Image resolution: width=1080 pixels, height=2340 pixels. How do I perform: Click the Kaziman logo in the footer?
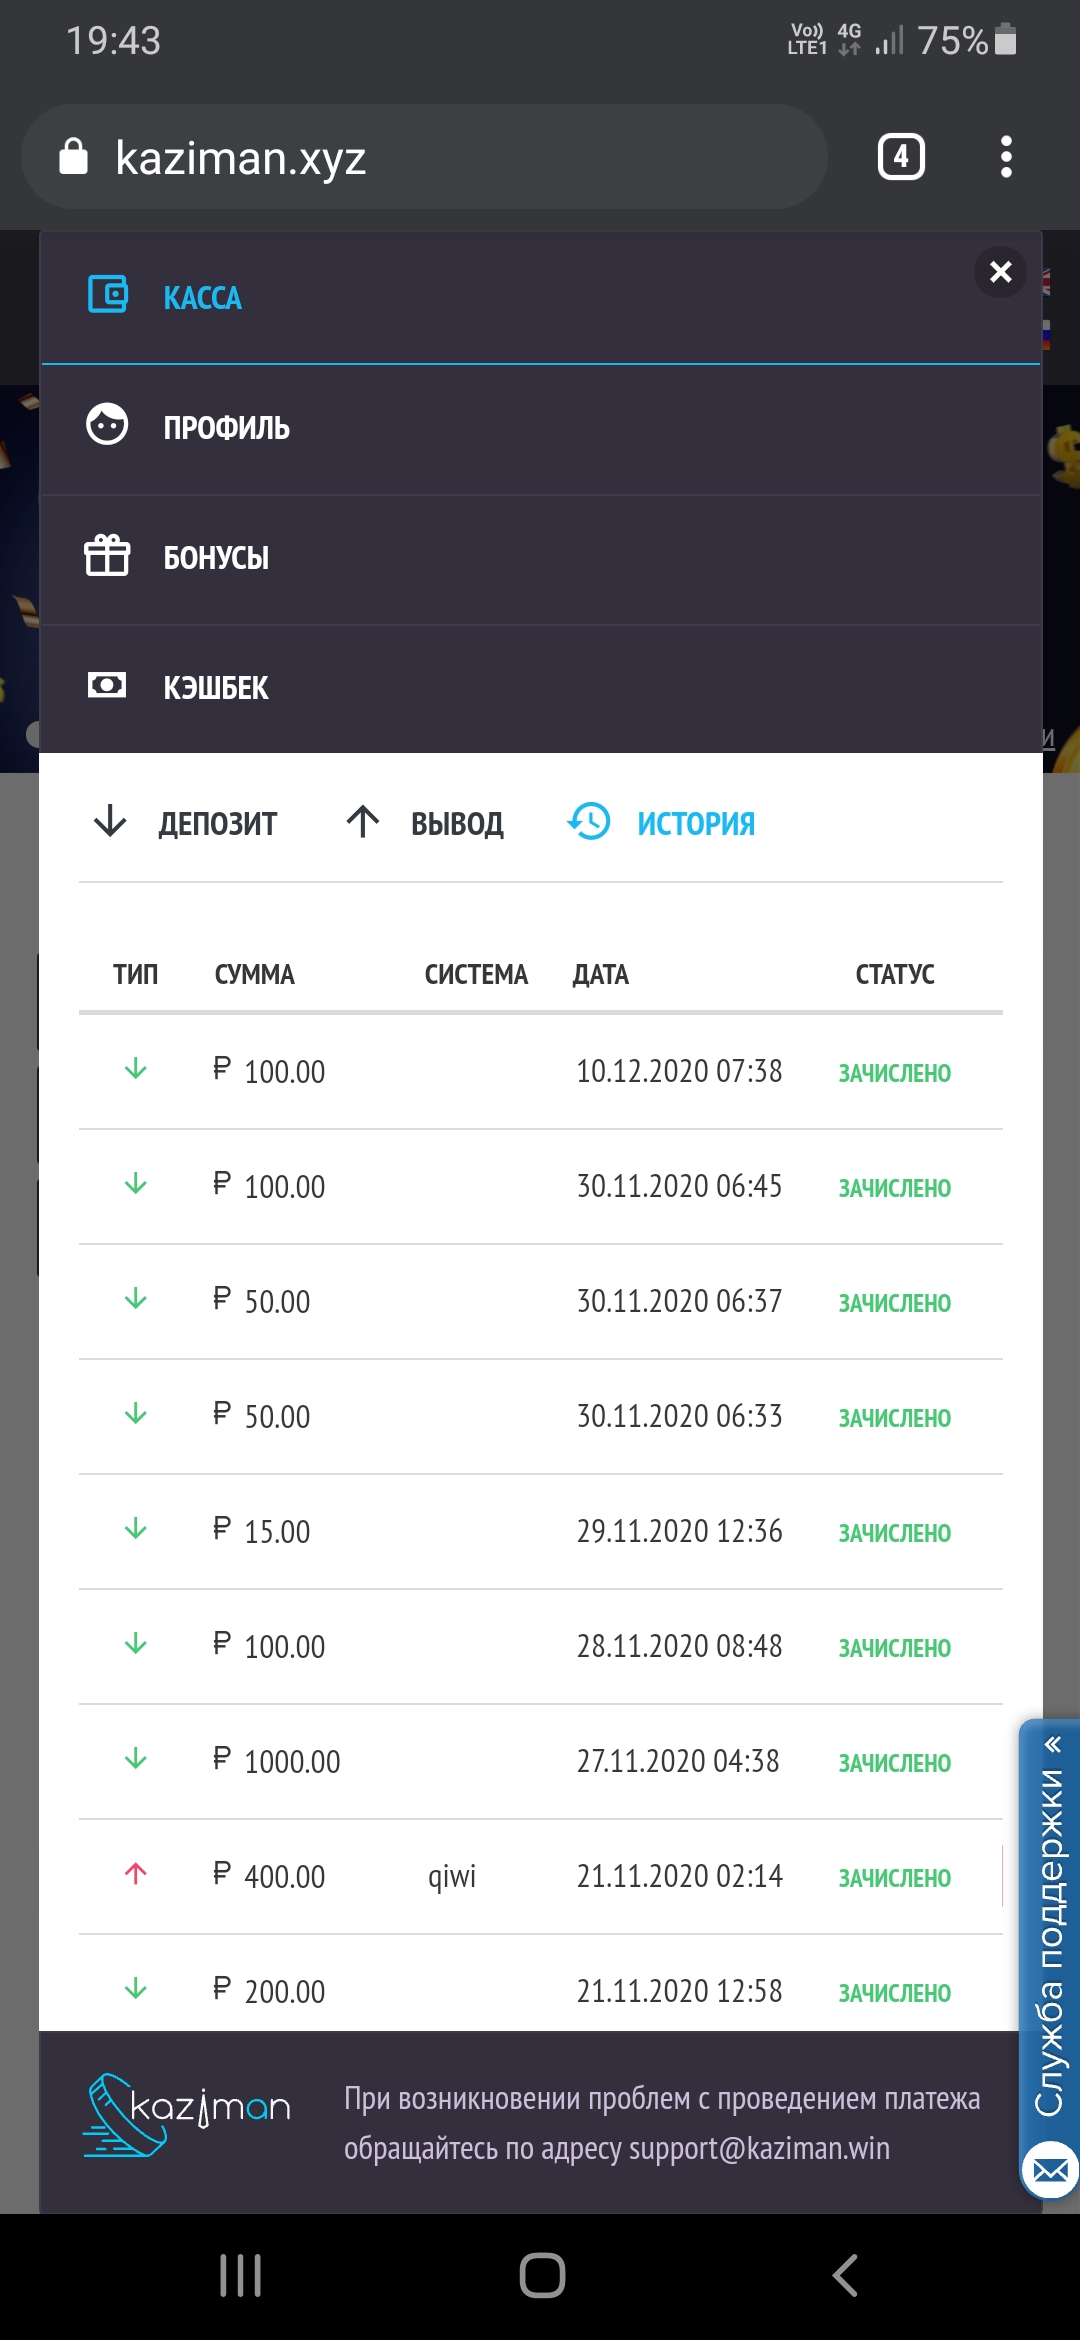[x=188, y=2114]
